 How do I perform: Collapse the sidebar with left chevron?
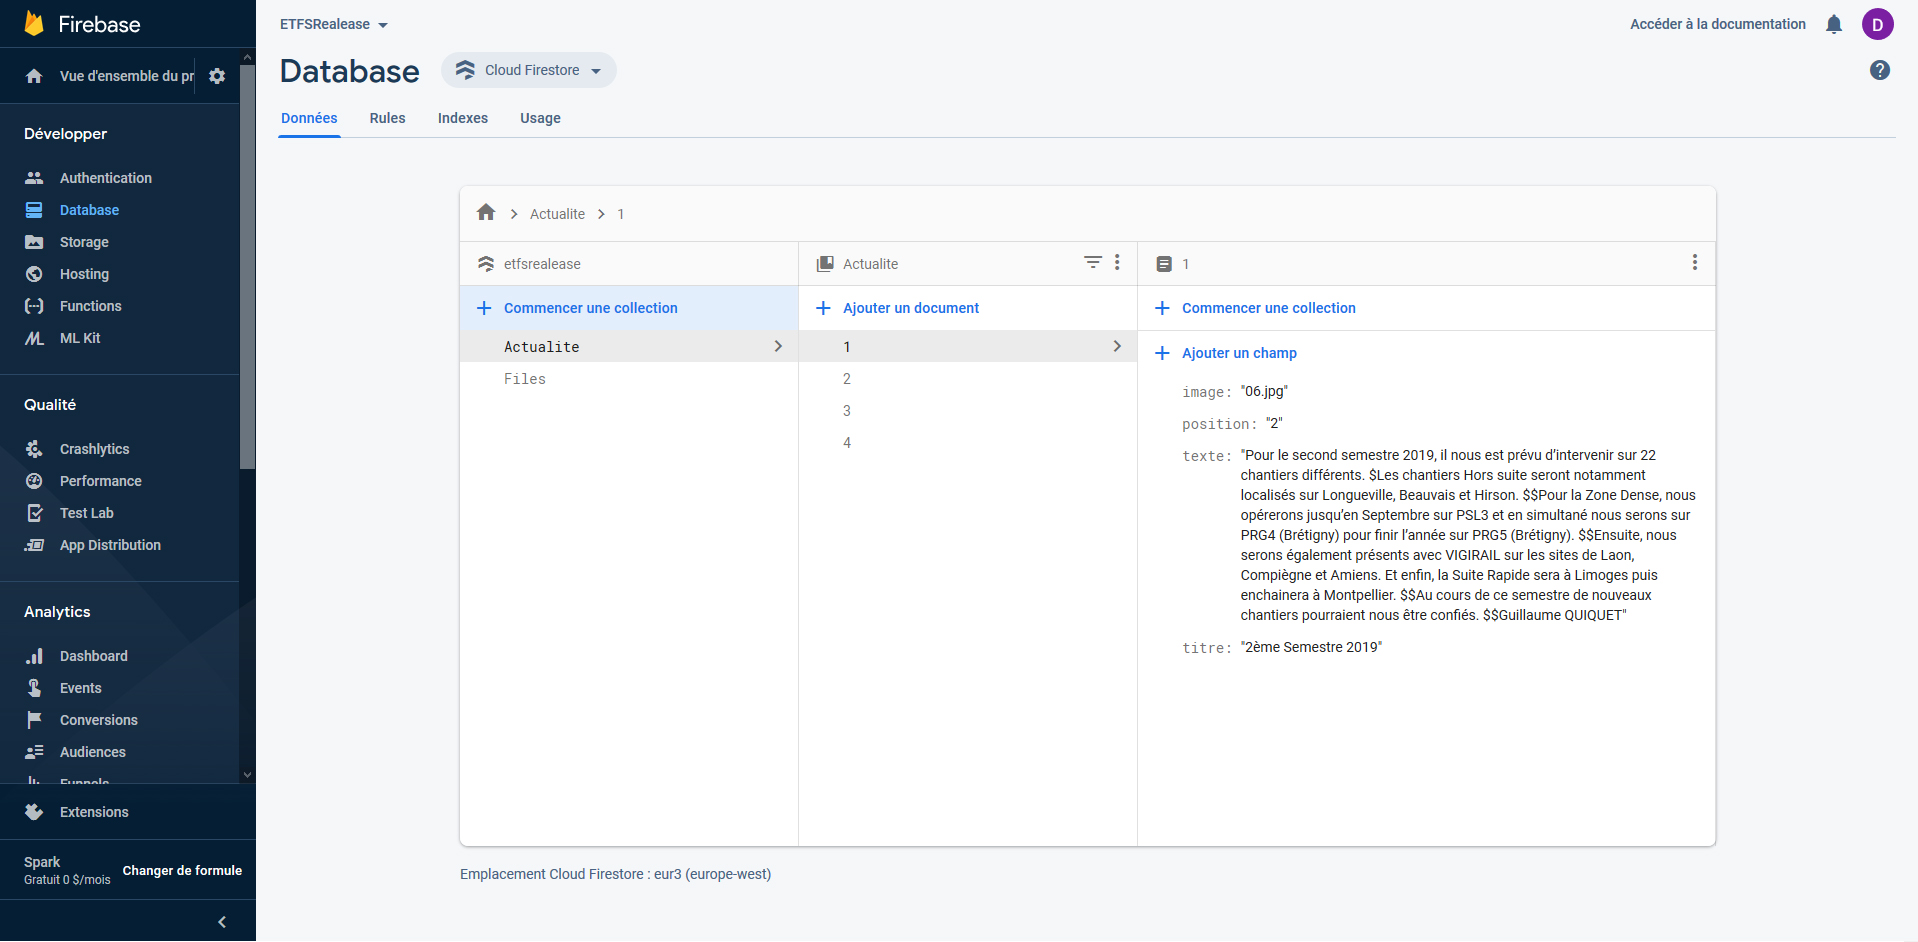tap(222, 922)
